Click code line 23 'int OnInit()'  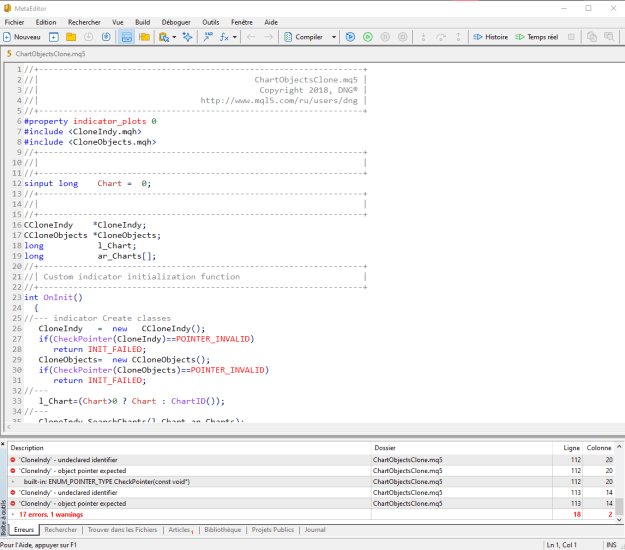coord(53,298)
